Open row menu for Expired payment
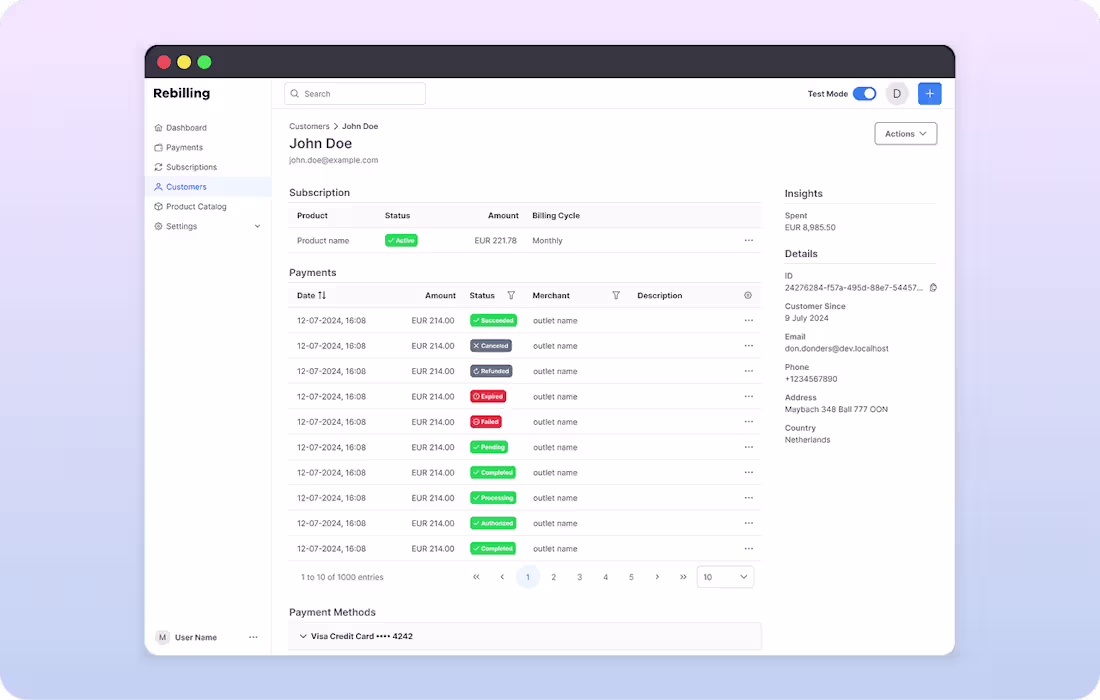1100x700 pixels. [x=749, y=396]
